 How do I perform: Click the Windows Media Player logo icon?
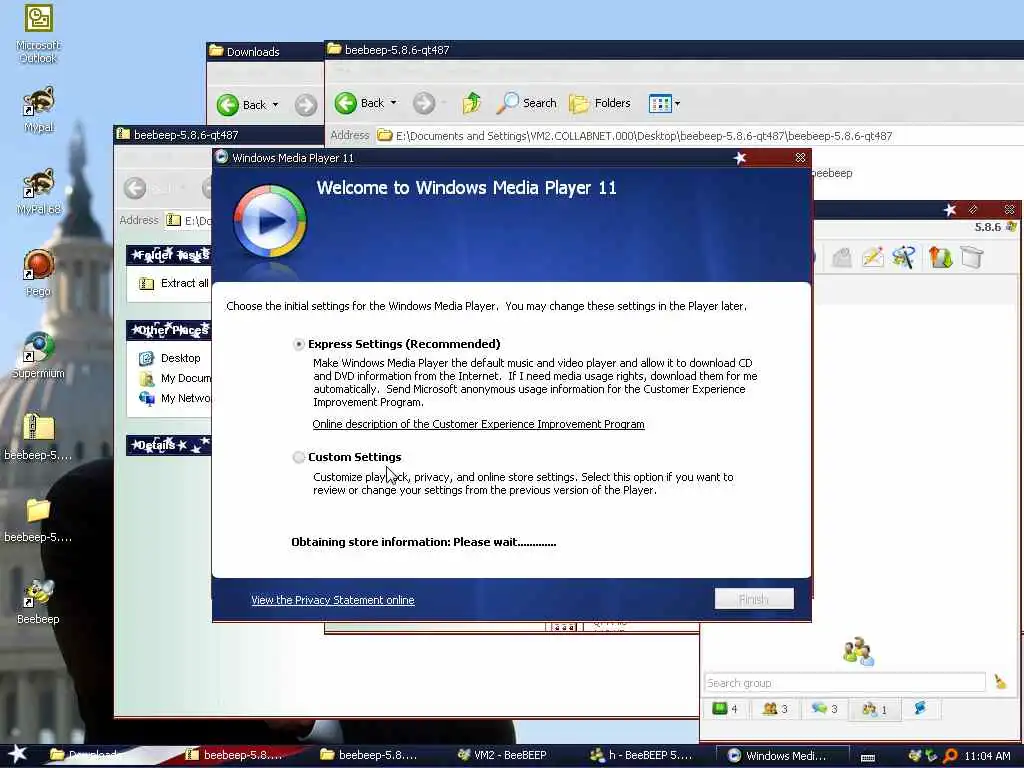tap(270, 222)
